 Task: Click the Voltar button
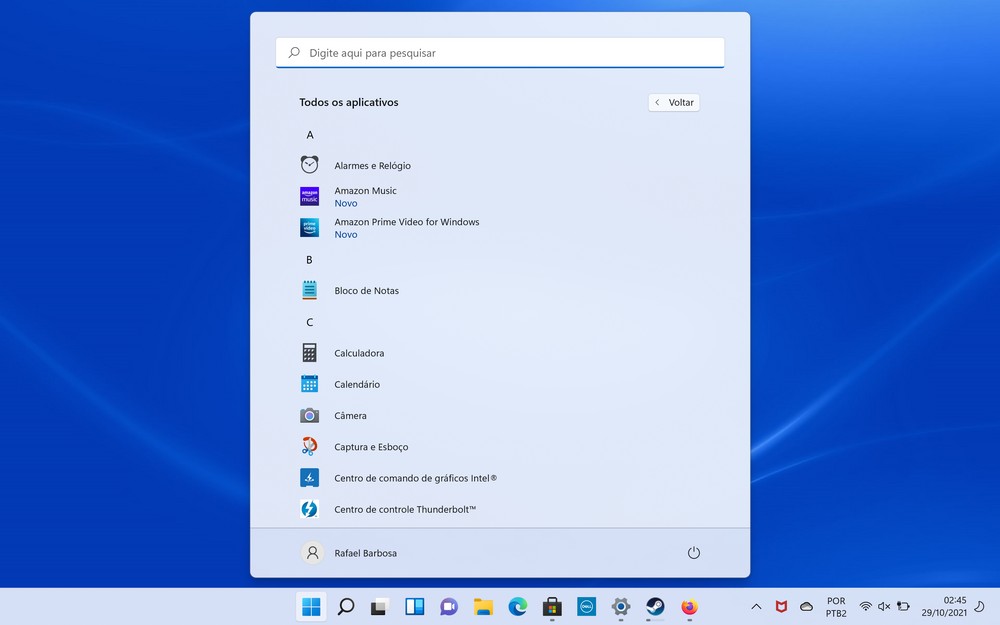tap(674, 103)
